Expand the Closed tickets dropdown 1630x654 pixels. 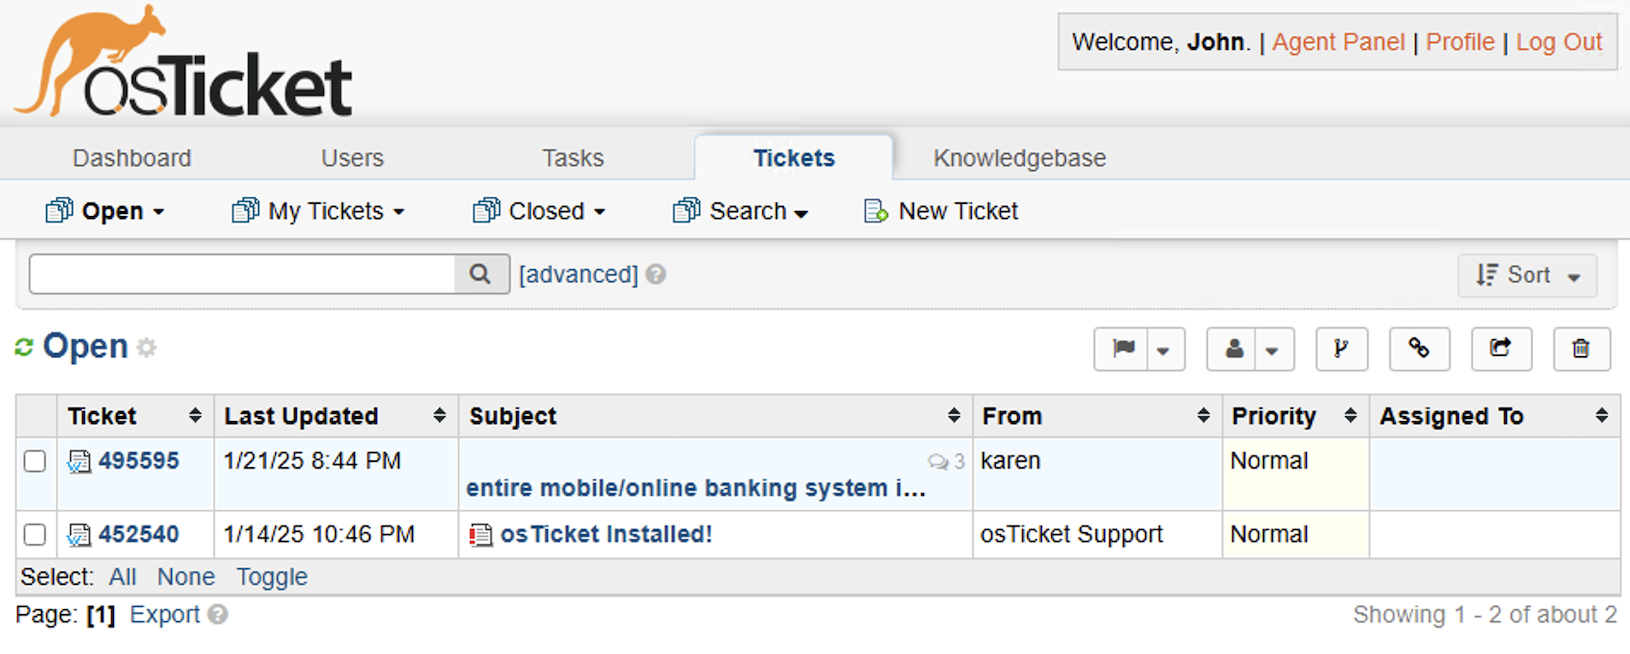539,210
